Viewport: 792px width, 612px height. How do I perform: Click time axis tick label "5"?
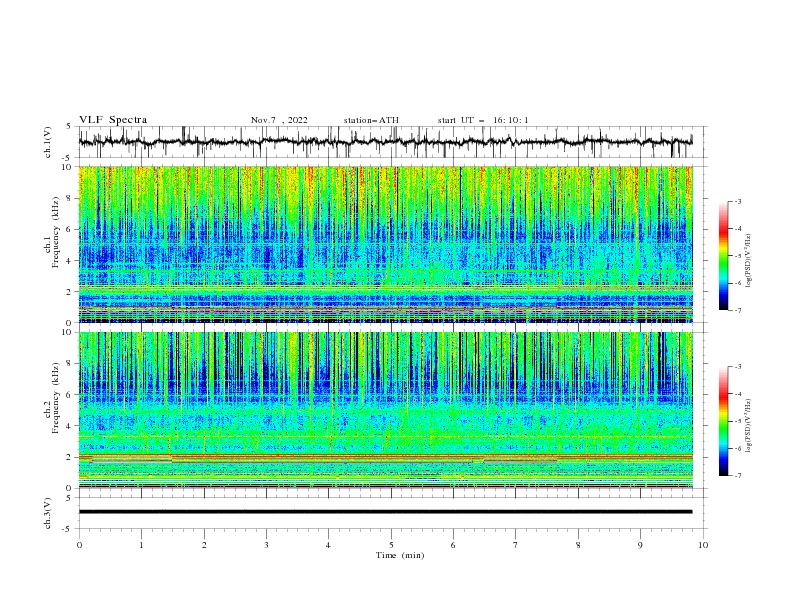click(x=391, y=545)
